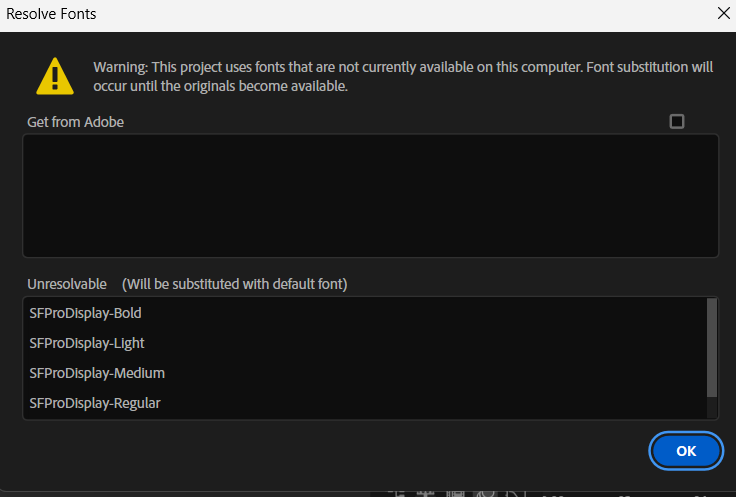Click the Unresolvable section label
This screenshot has width=736, height=497.
click(67, 284)
